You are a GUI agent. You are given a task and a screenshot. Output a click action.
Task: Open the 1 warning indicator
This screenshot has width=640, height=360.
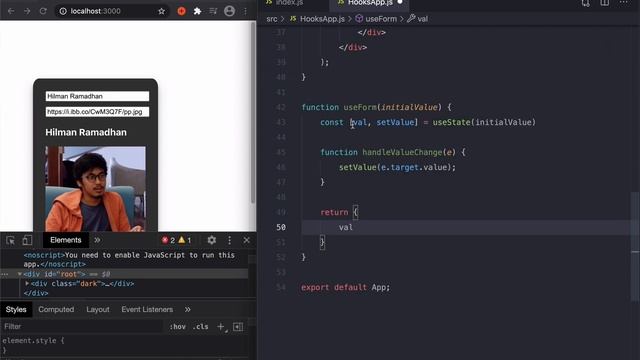pyautogui.click(x=184, y=240)
